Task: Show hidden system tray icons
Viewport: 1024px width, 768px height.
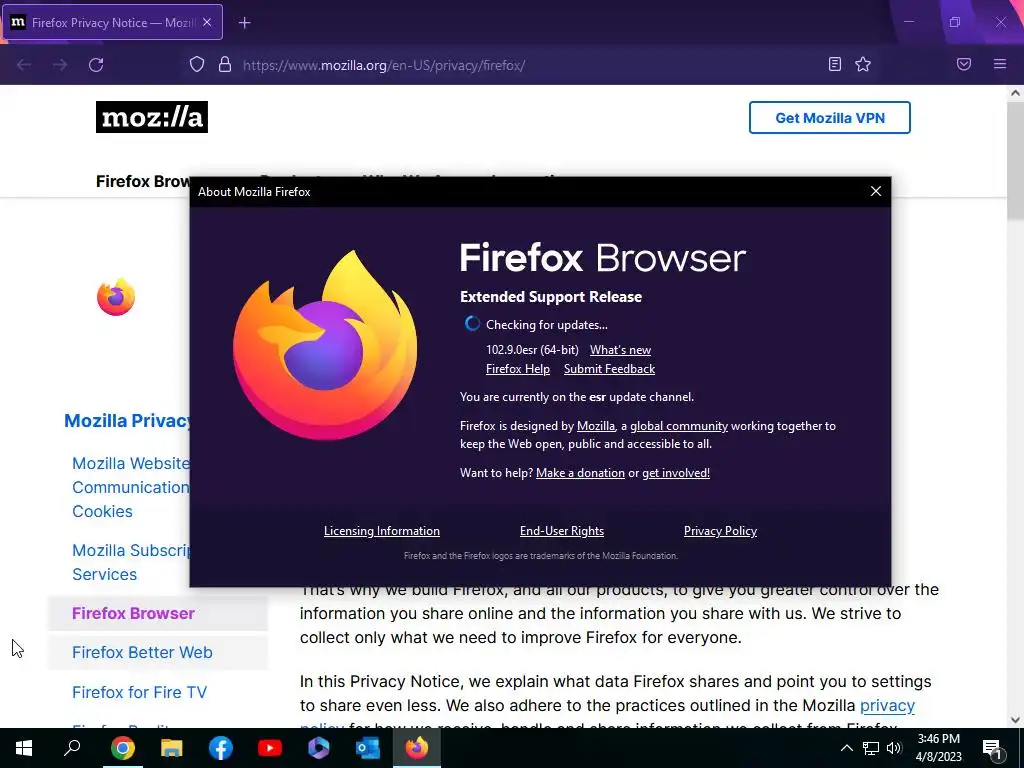Action: coord(846,748)
